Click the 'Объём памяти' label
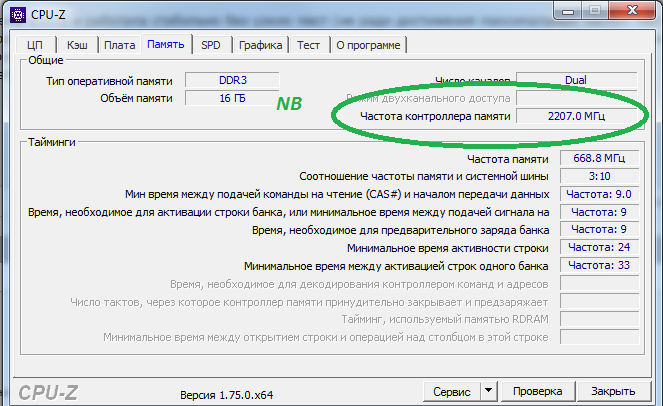663x406 pixels. (136, 98)
